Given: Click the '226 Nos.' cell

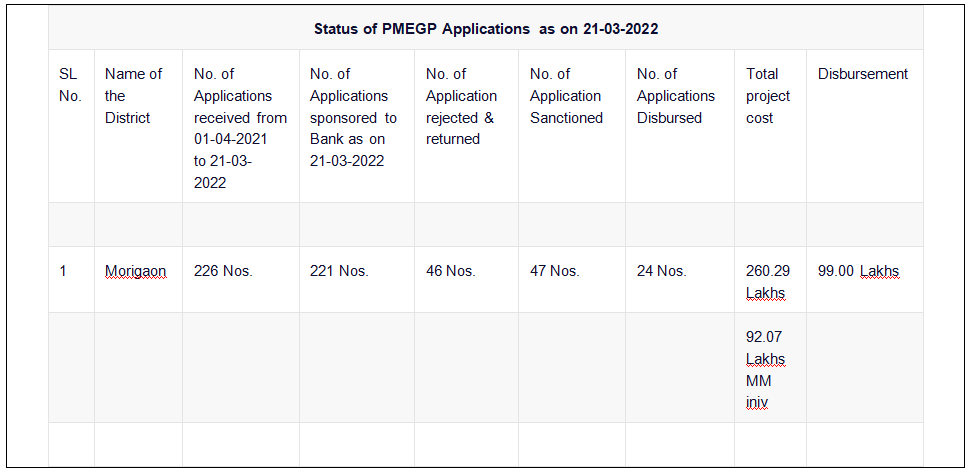Looking at the screenshot, I should coord(241,279).
